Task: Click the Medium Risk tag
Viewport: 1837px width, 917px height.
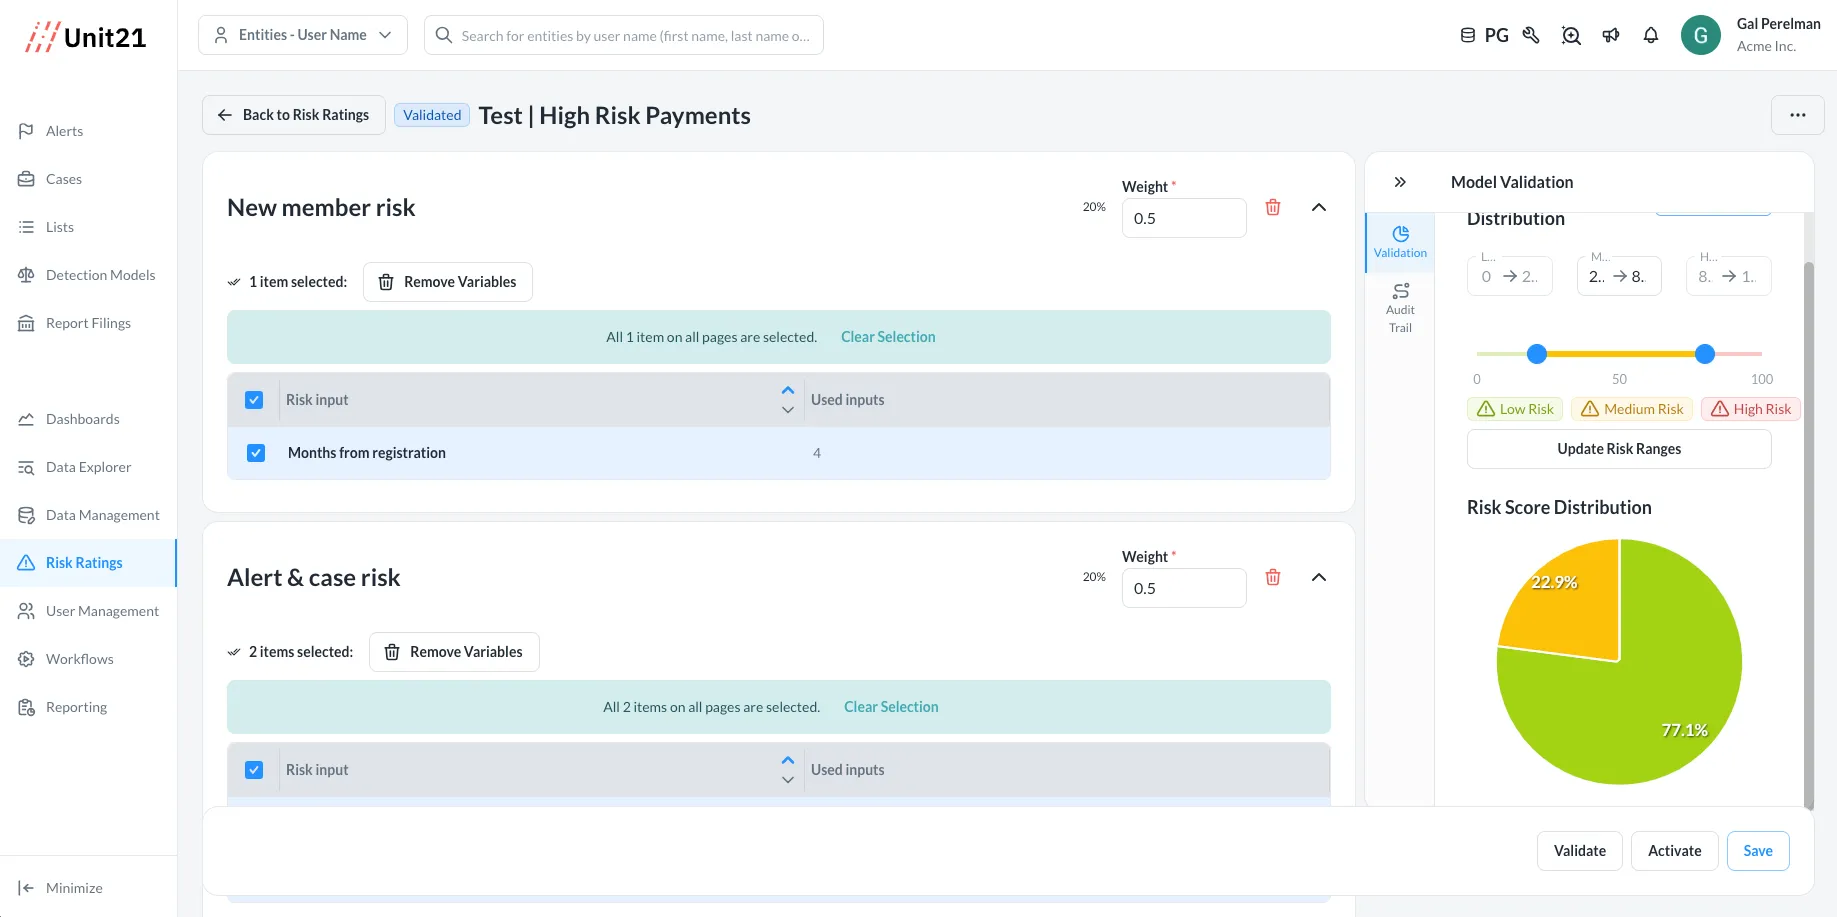Action: (1632, 409)
